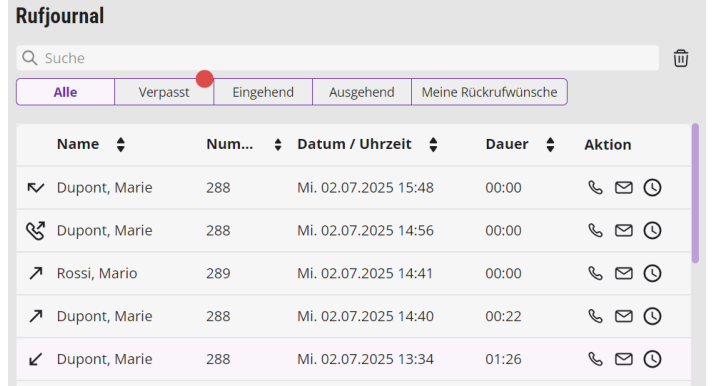
Task: Click phone icon in 14:40 Dupont row
Action: tap(595, 316)
